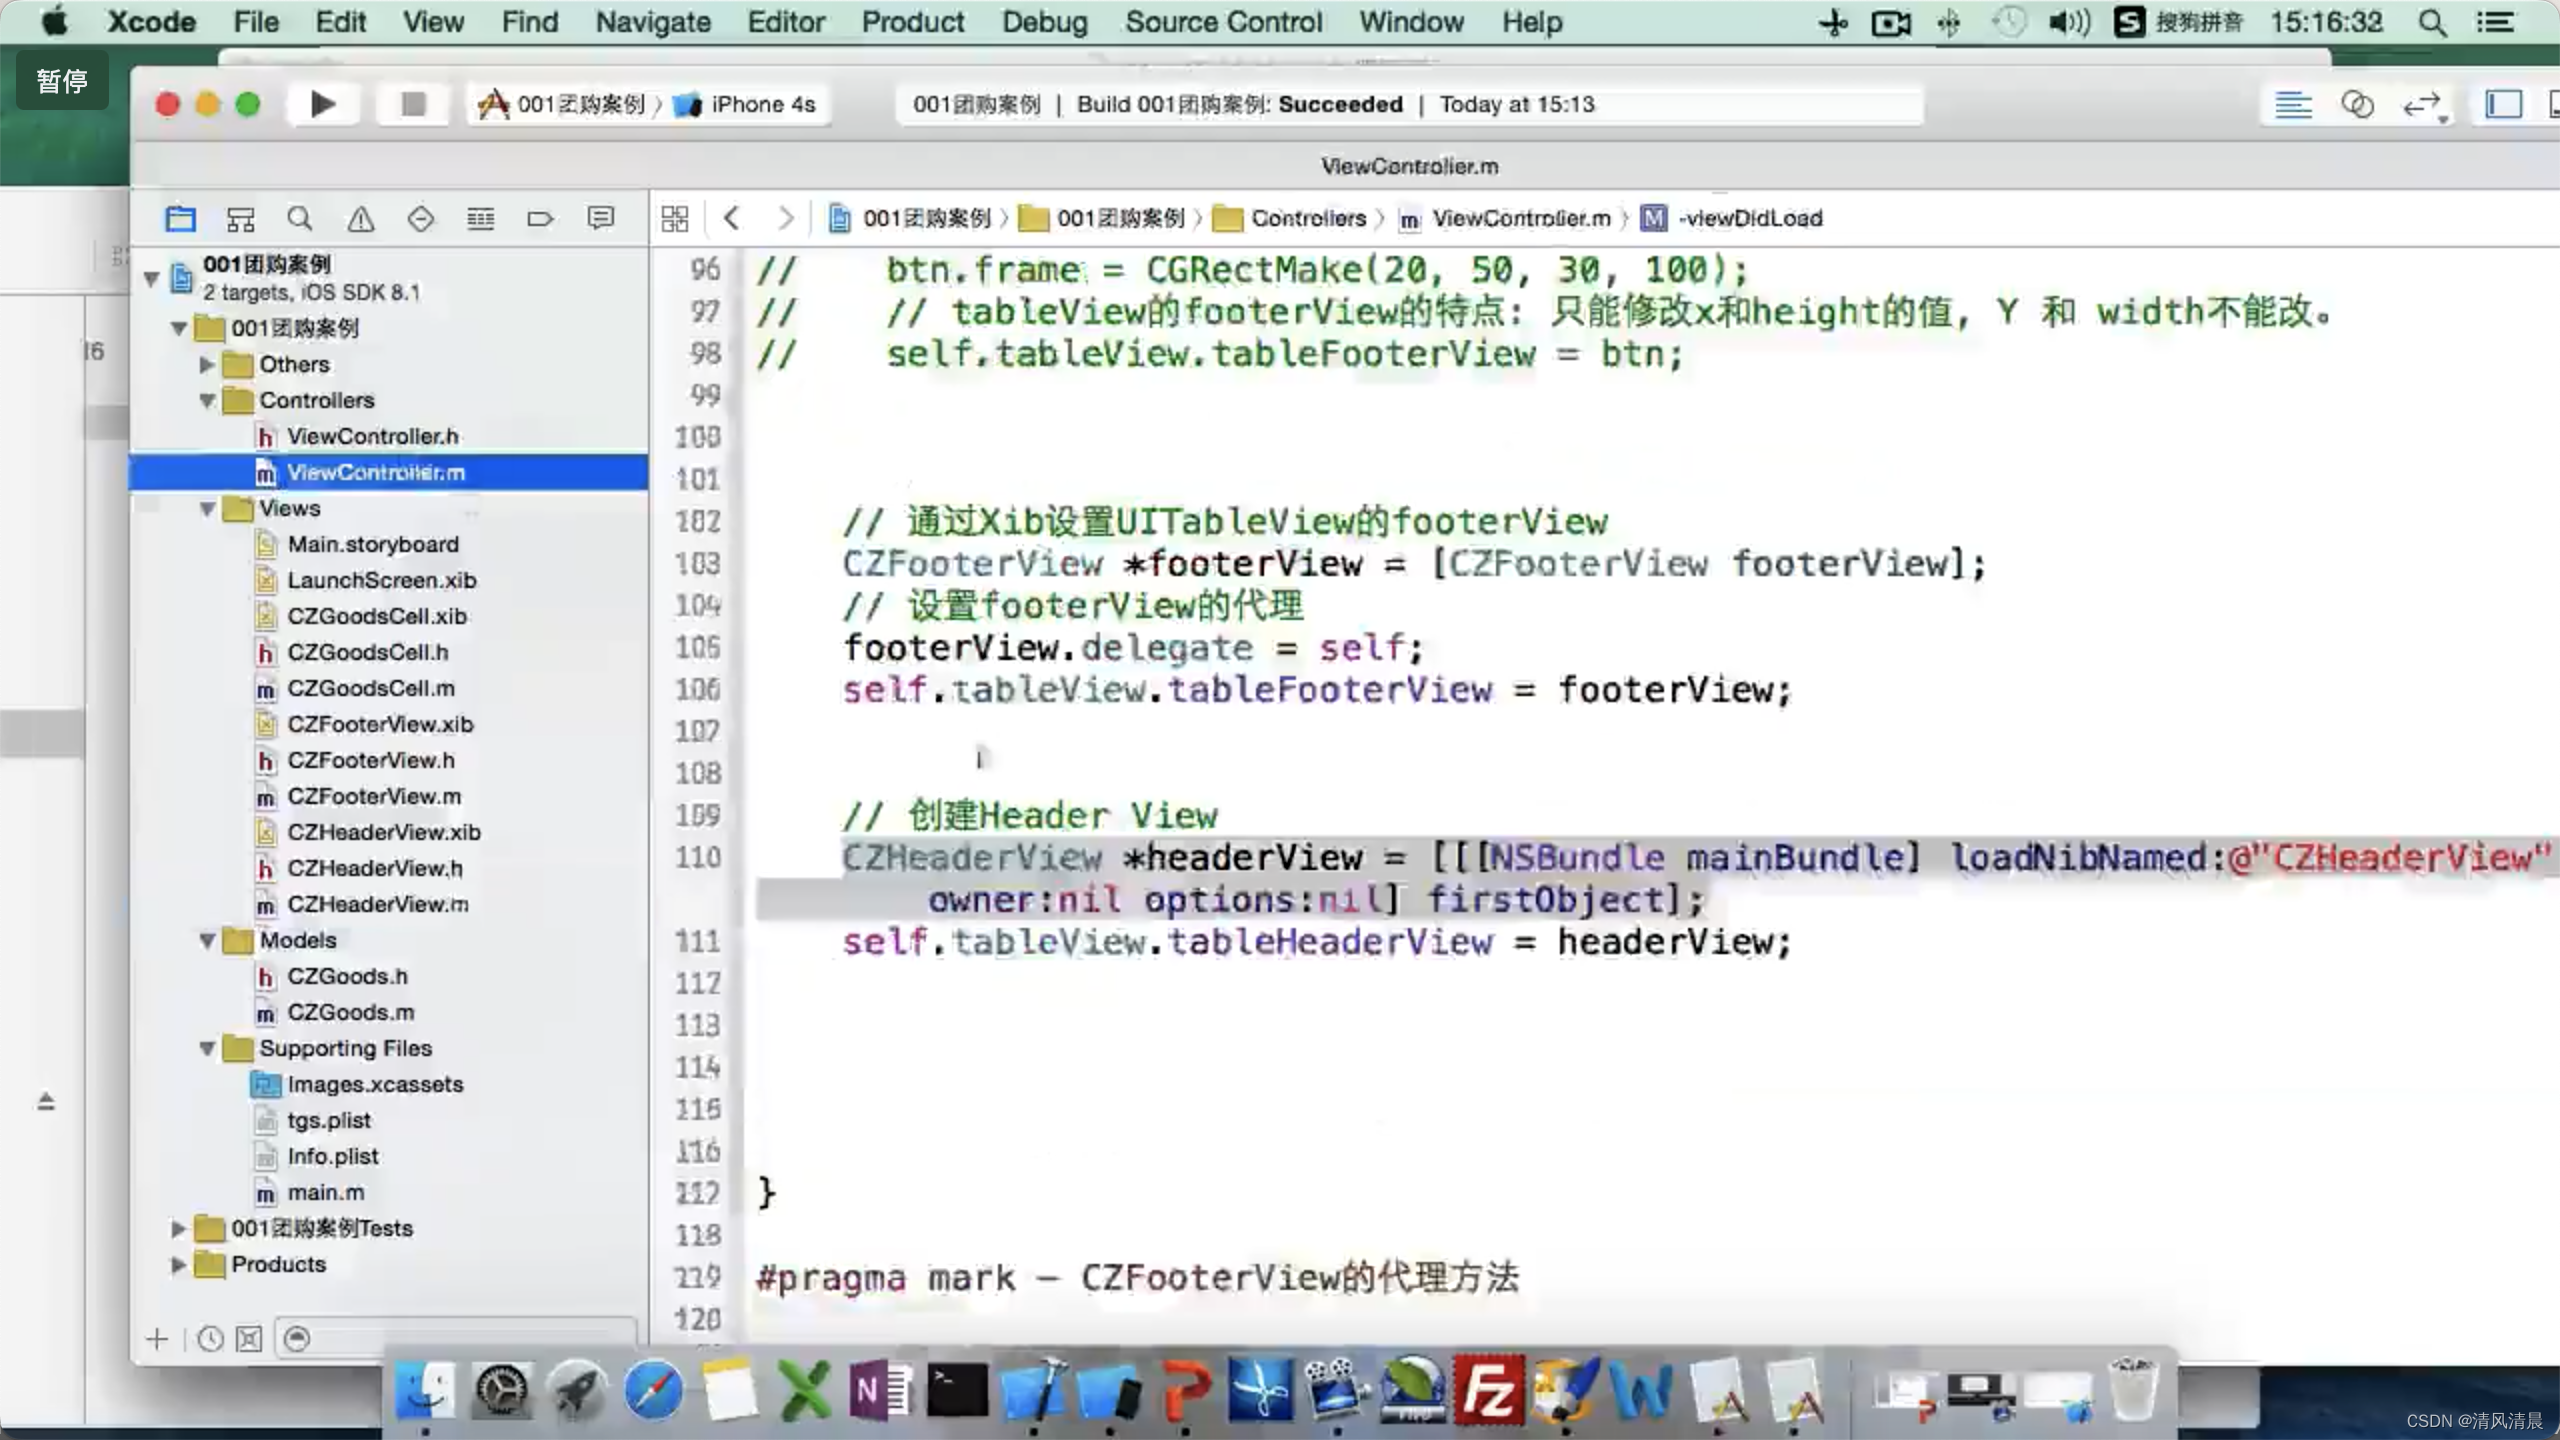Image resolution: width=2560 pixels, height=1440 pixels.
Task: Select the 001团购案例 scheme
Action: 562,104
